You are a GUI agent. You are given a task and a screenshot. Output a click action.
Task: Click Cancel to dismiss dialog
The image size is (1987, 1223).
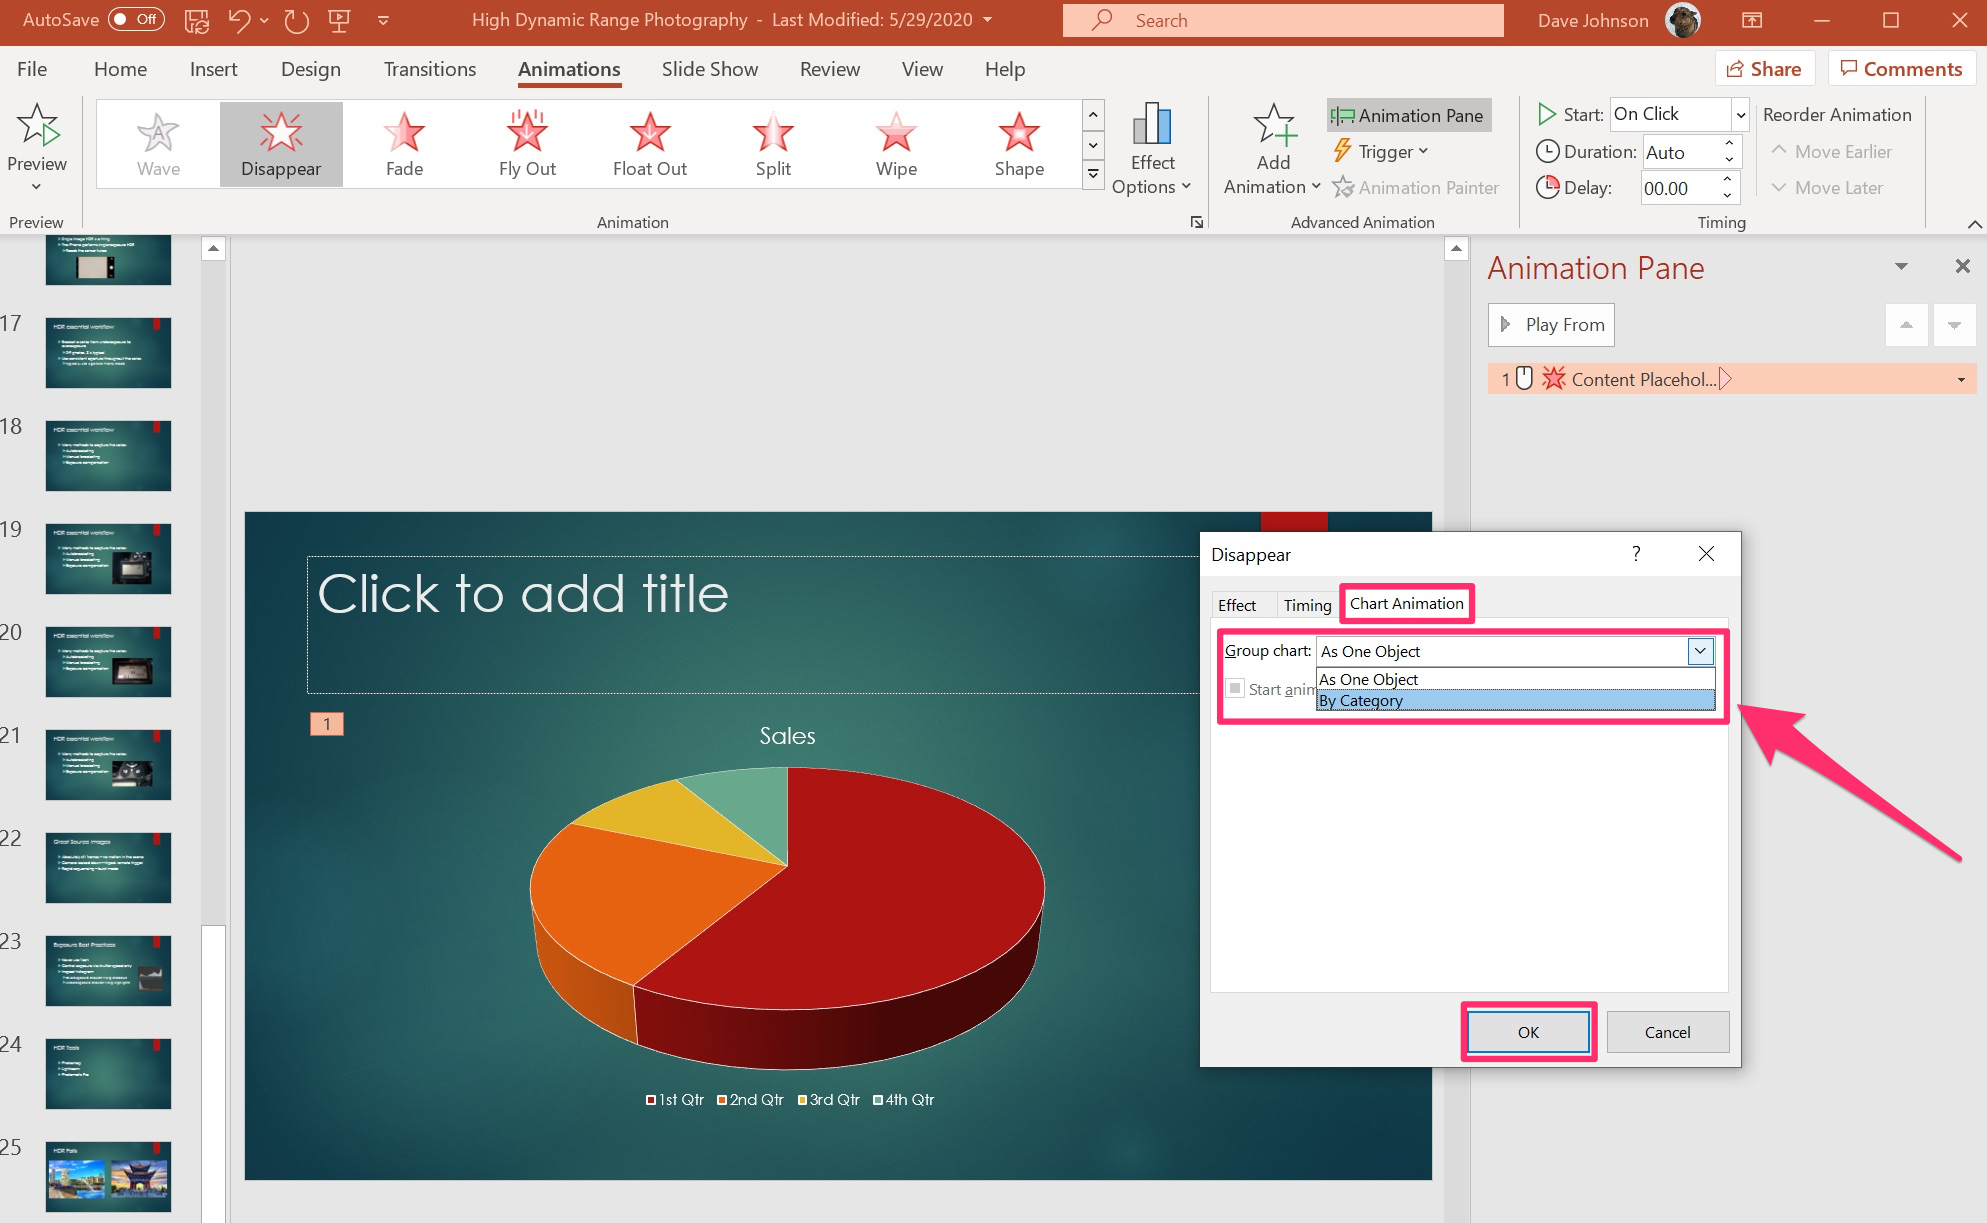pyautogui.click(x=1668, y=1033)
